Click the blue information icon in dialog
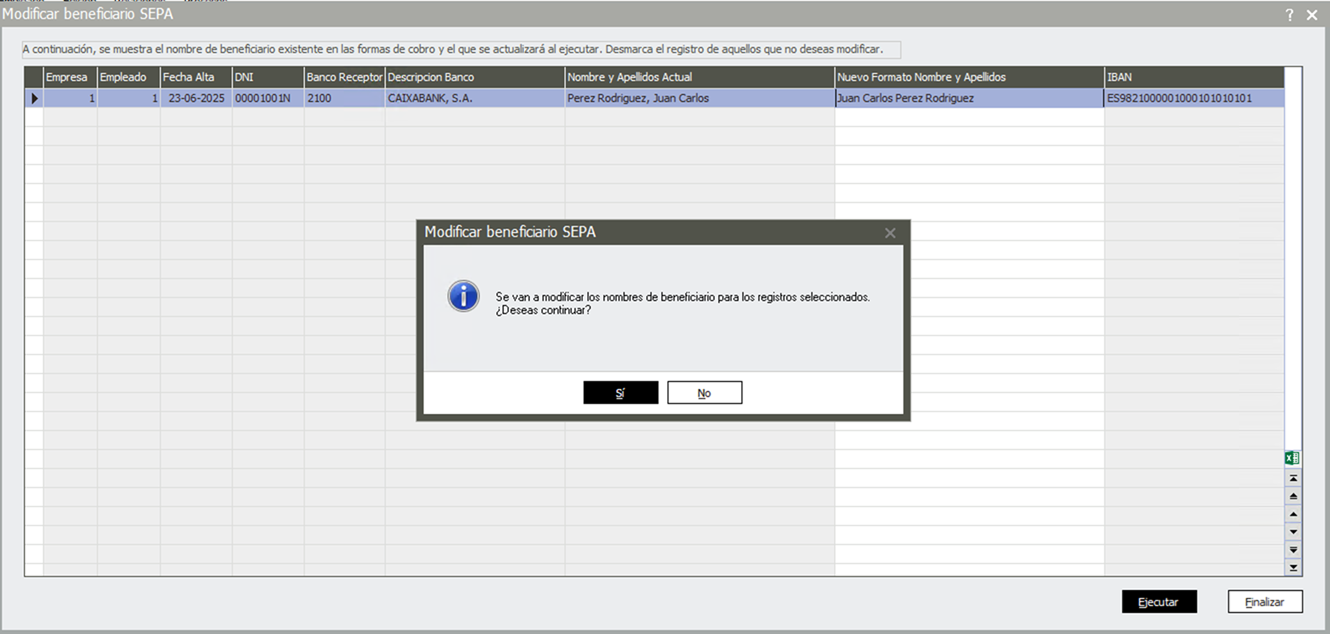The width and height of the screenshot is (1330, 634). (x=463, y=296)
